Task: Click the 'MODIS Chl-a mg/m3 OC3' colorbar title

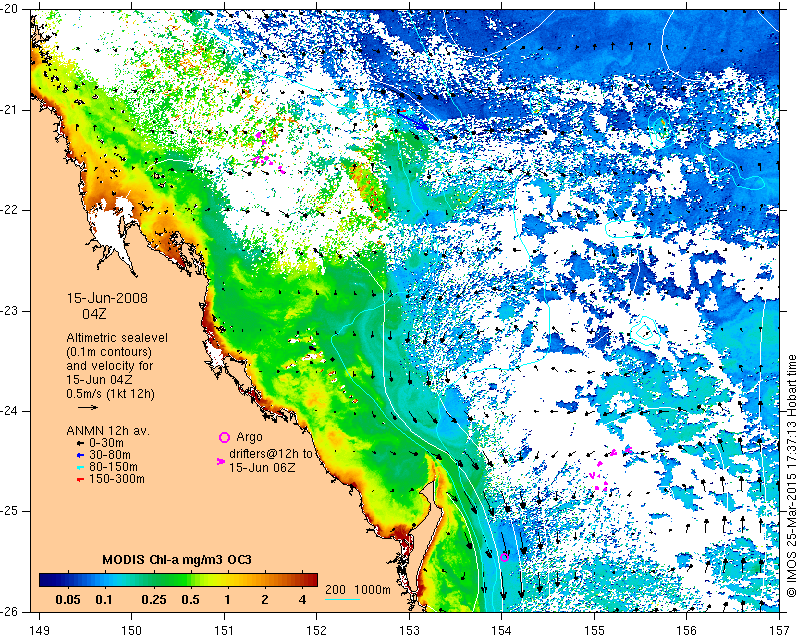Action: (x=177, y=560)
